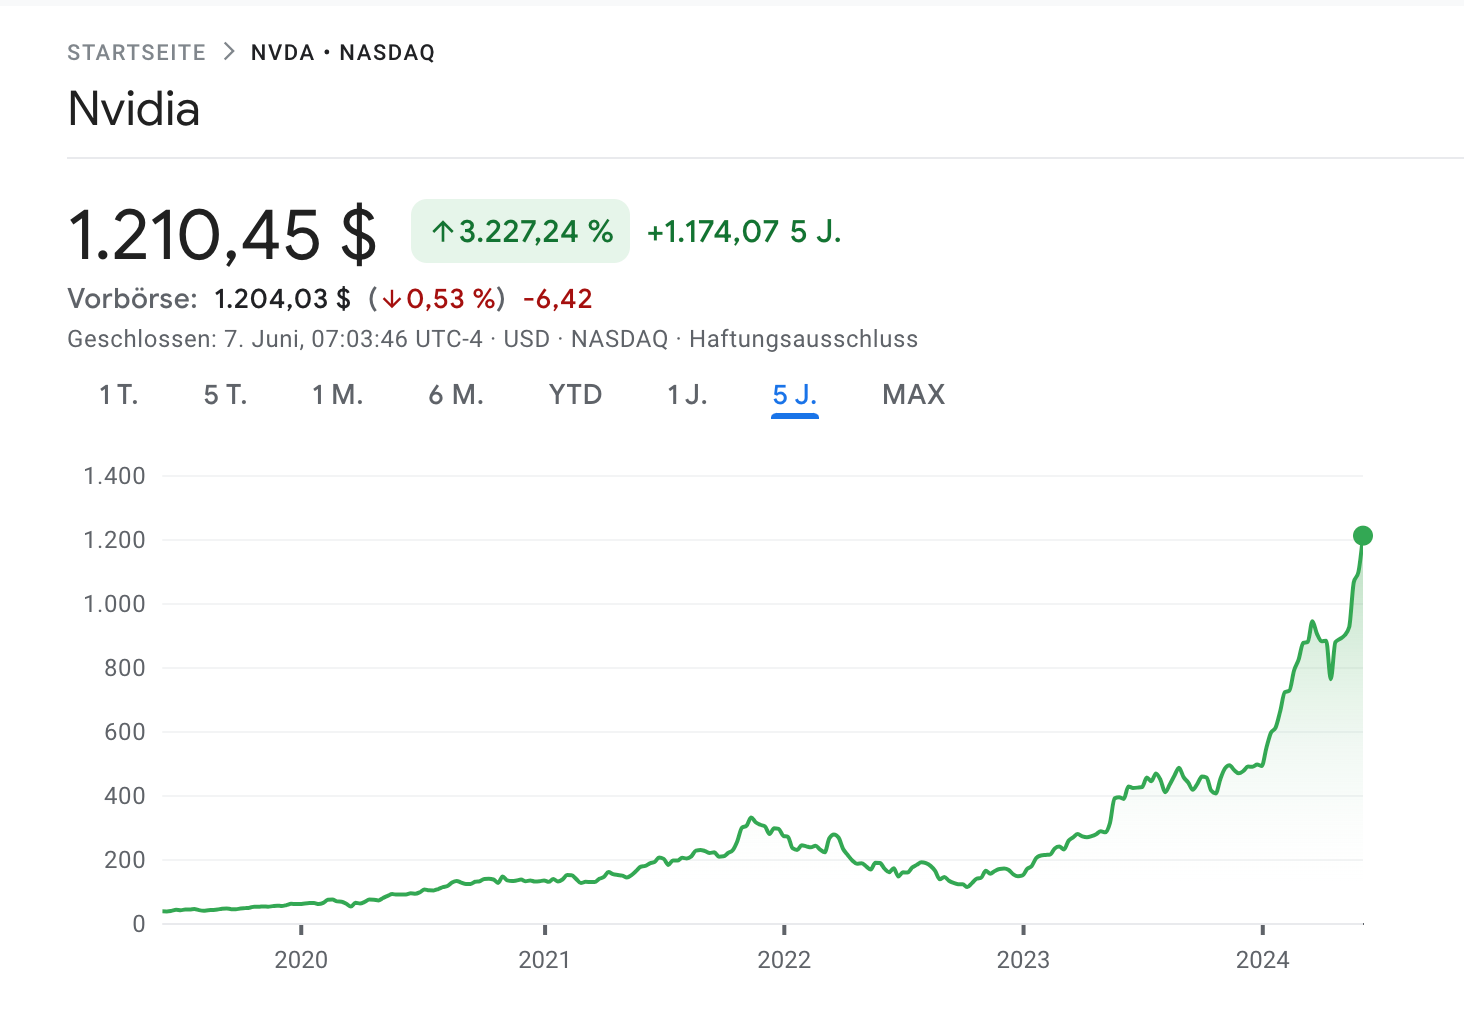1464x1014 pixels.
Task: Switch to the 1 M. range
Action: tap(337, 395)
